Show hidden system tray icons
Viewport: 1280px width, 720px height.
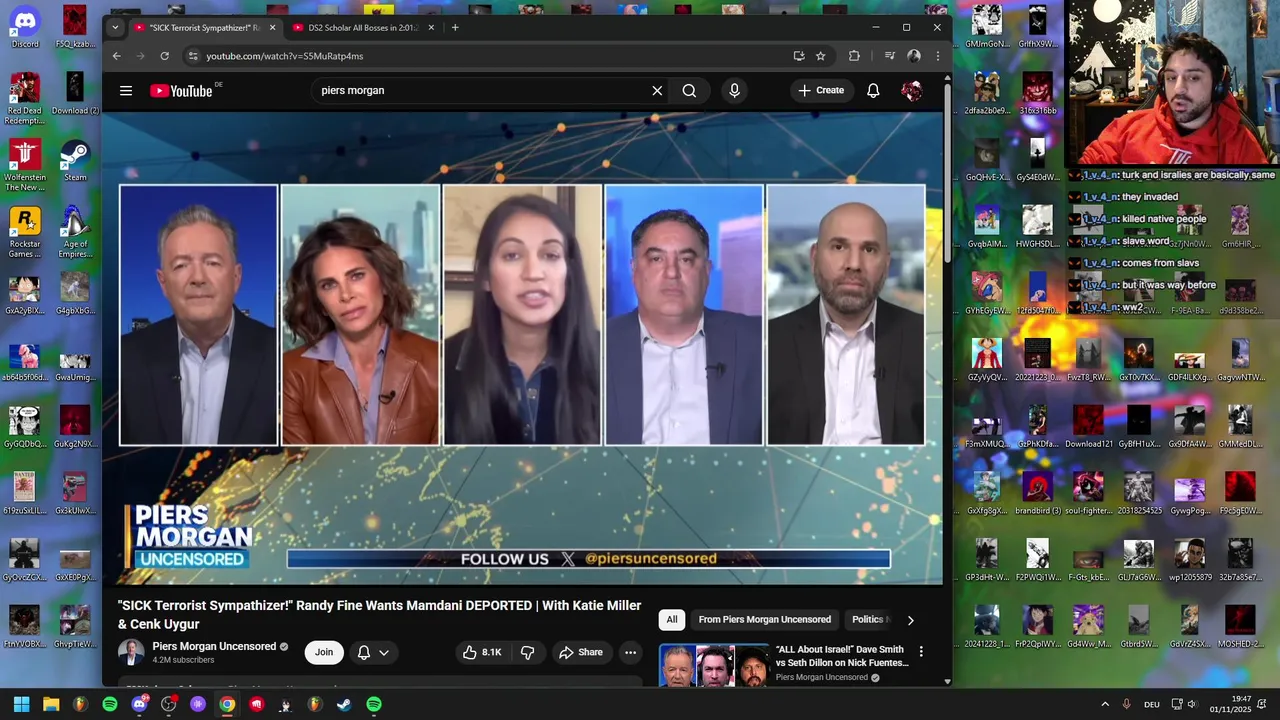point(1105,704)
